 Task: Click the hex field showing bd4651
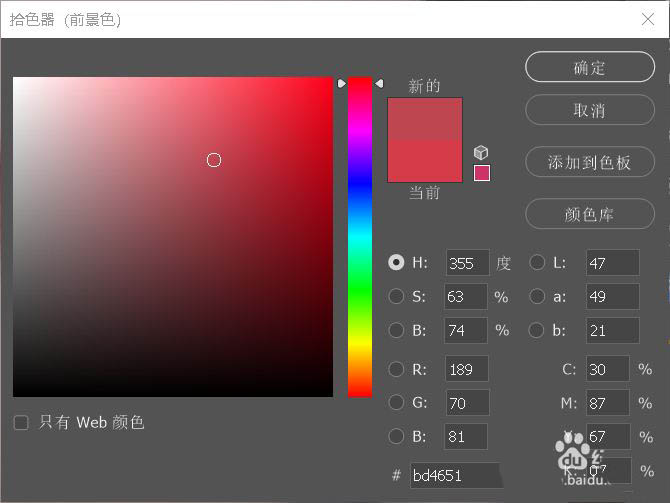coord(456,475)
